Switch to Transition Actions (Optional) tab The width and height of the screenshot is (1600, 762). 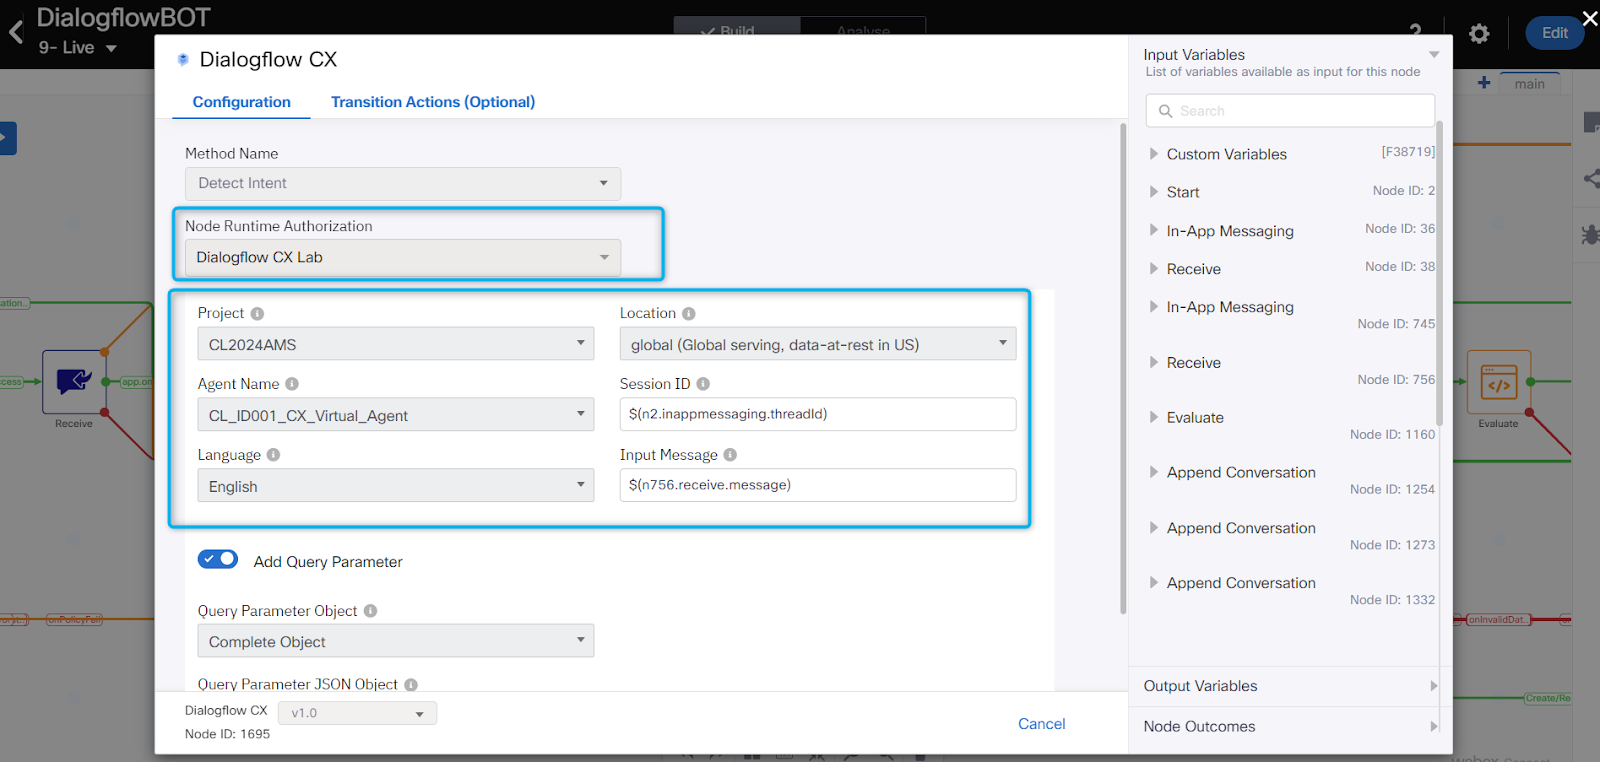(x=433, y=102)
